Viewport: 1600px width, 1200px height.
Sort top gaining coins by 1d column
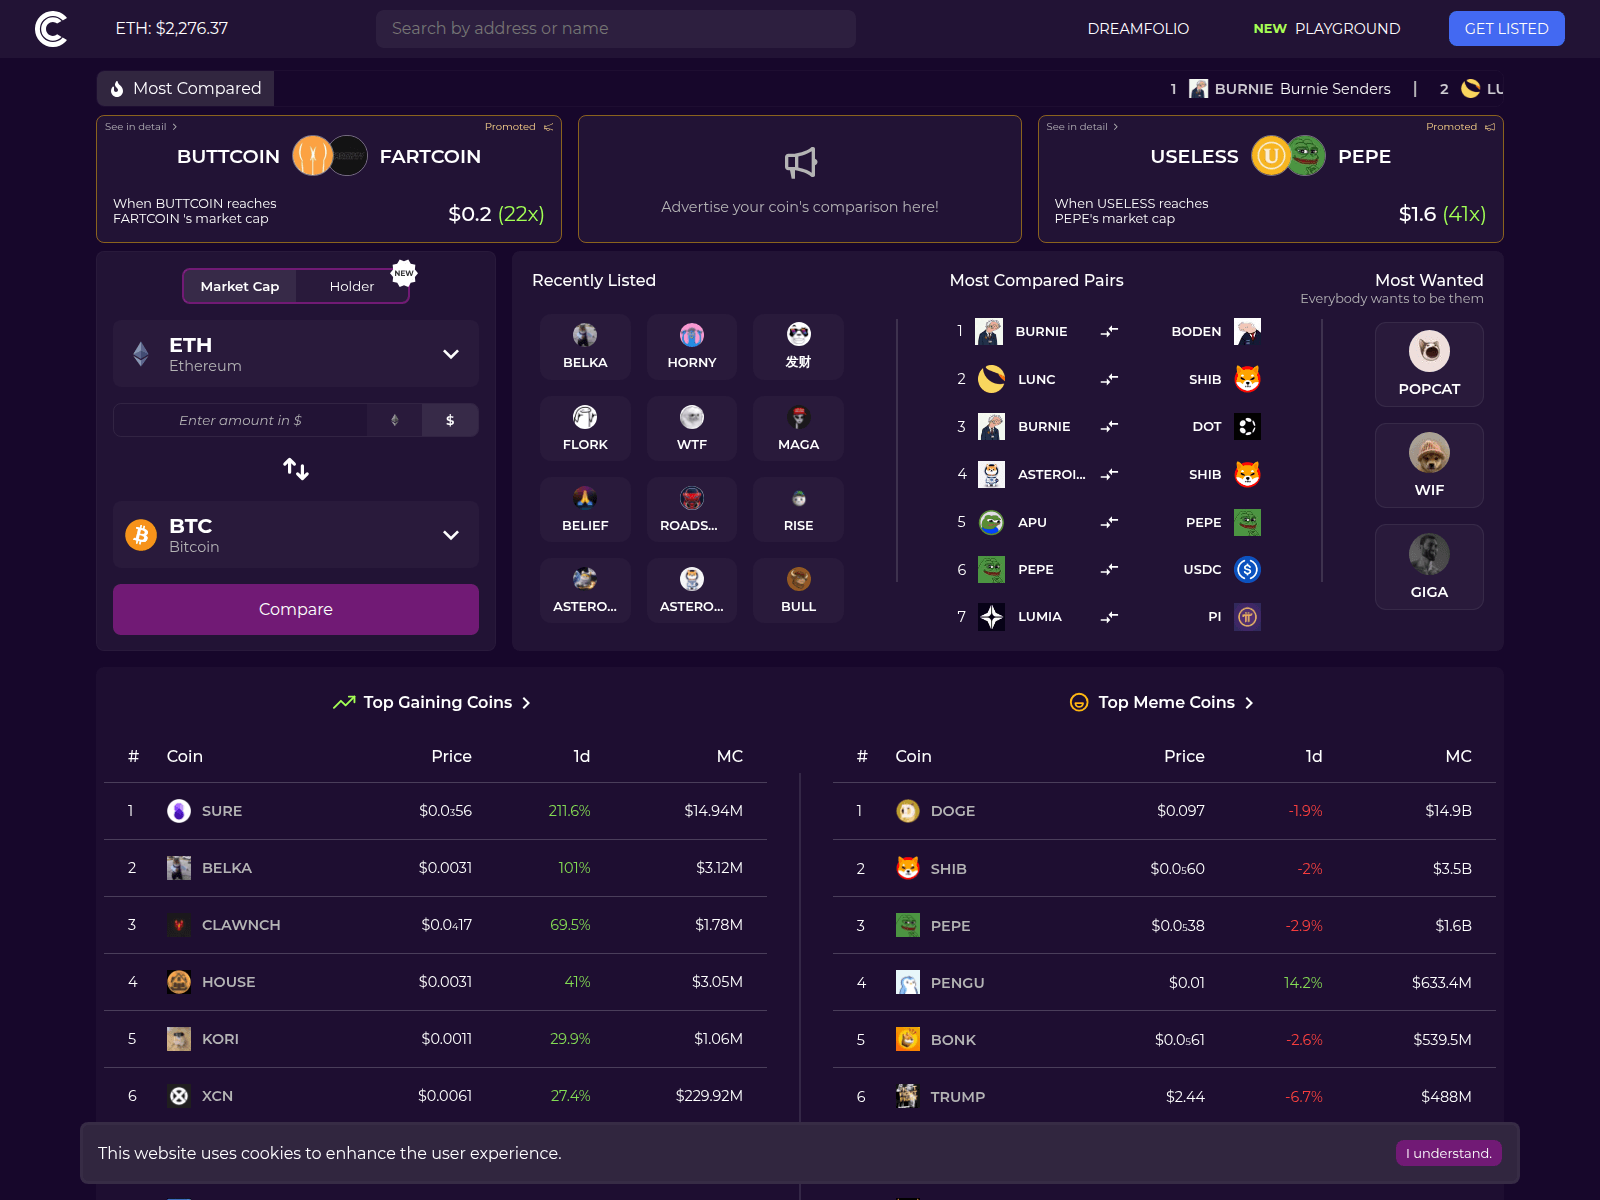click(x=581, y=756)
